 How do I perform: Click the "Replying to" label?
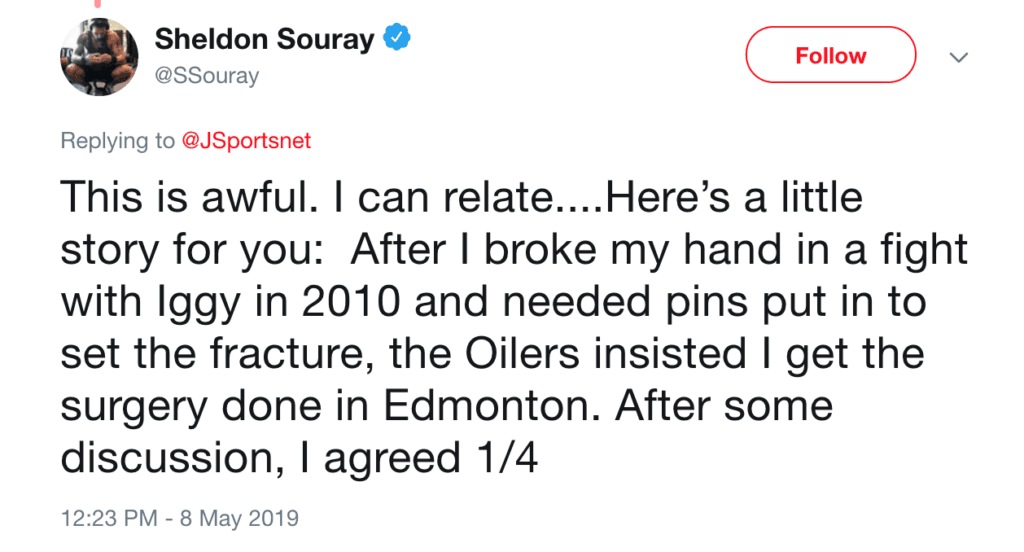click(x=117, y=141)
